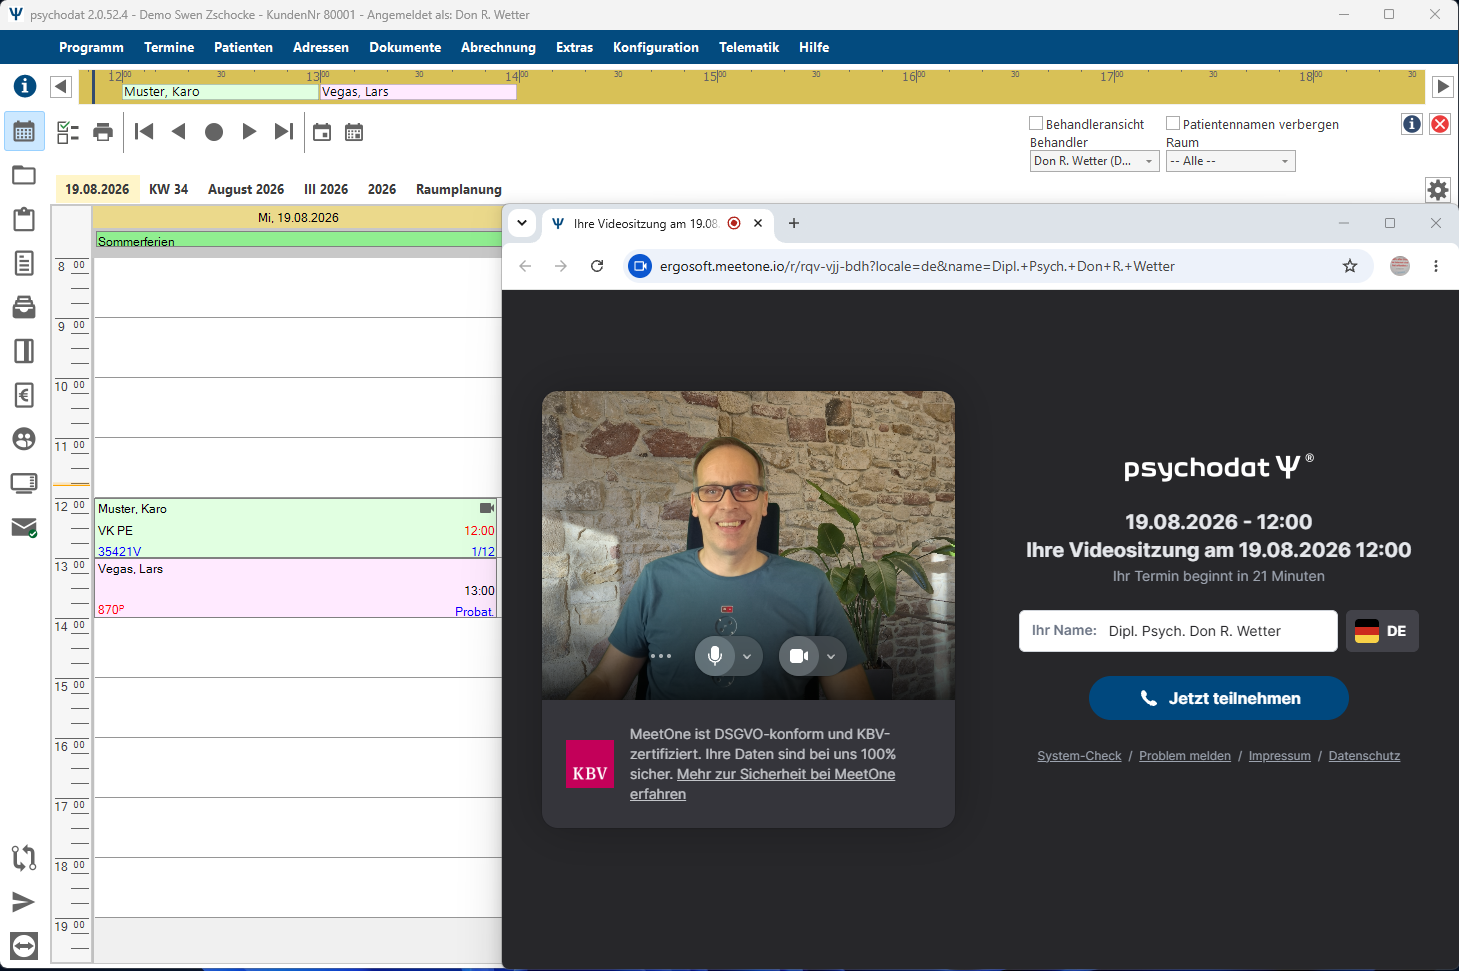Click Vegas, Lars block in top timeline

(419, 91)
